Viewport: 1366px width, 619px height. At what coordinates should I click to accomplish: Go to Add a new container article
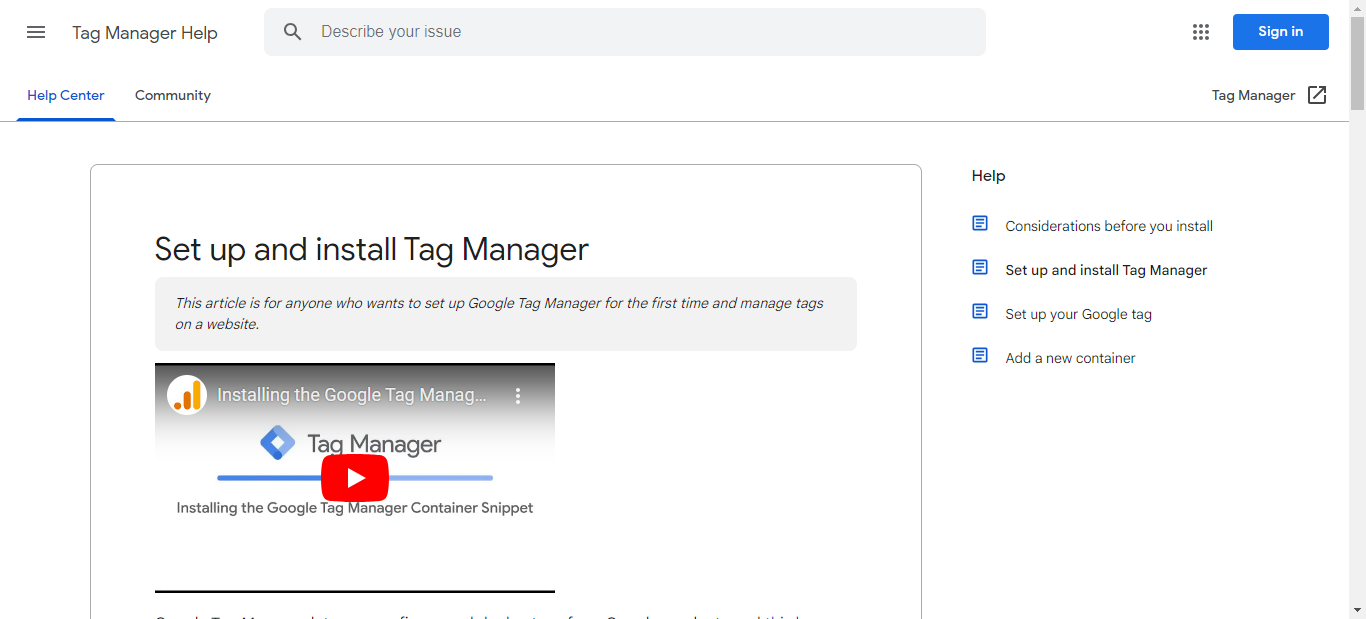pyautogui.click(x=1070, y=358)
